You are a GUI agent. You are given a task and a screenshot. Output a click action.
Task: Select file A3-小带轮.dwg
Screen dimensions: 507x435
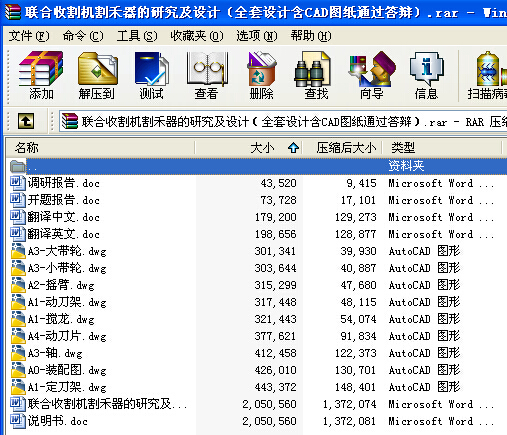pos(67,268)
